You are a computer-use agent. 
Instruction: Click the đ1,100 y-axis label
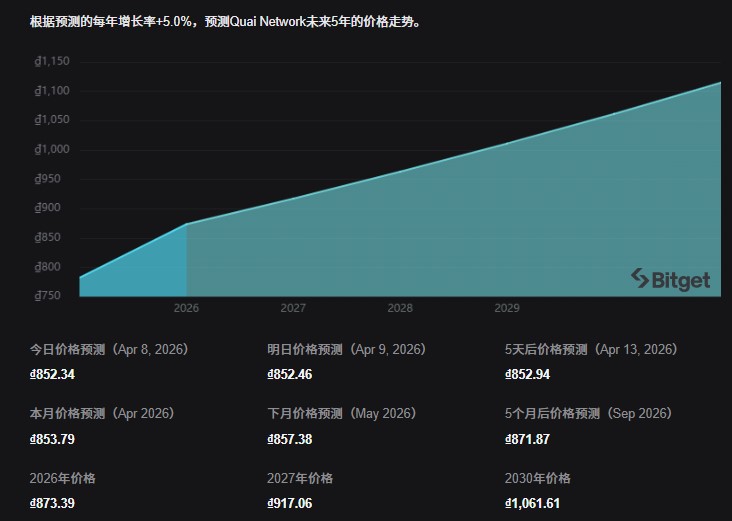(52, 91)
